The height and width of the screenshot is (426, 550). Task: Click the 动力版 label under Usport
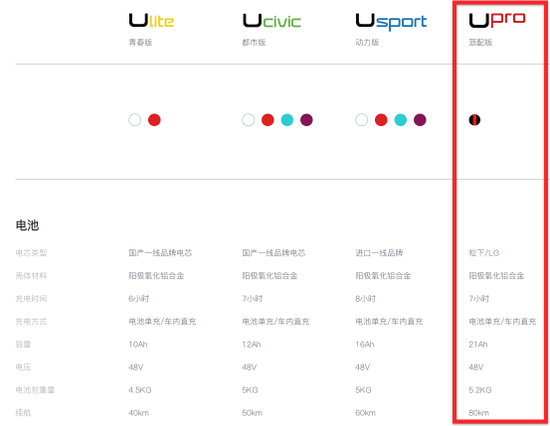pyautogui.click(x=367, y=42)
